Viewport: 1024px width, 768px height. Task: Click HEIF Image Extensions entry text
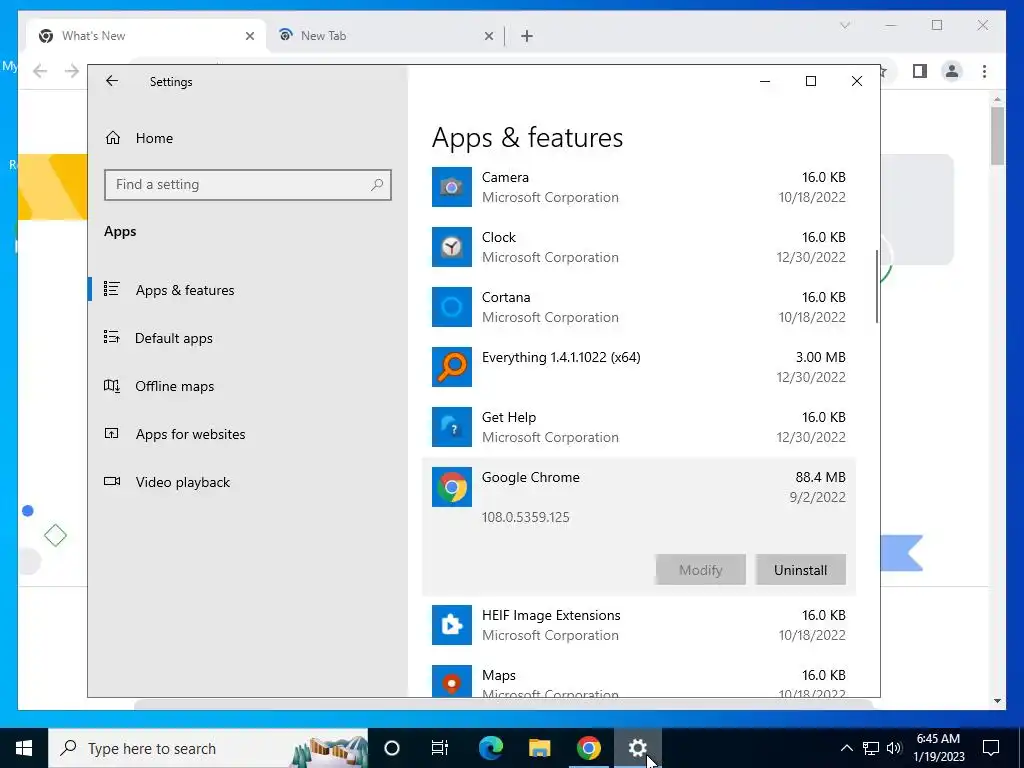pos(551,615)
